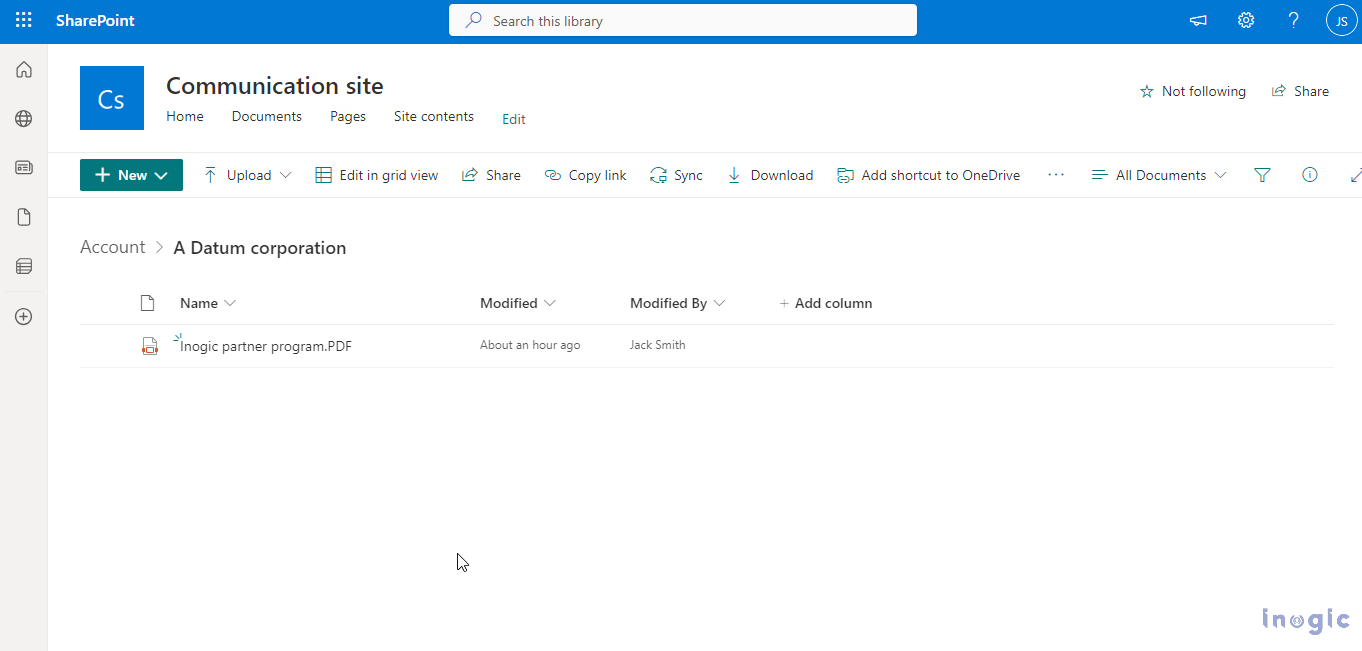Open the megaphone notifications icon
Screen dimensions: 1362x651
[1198, 21]
